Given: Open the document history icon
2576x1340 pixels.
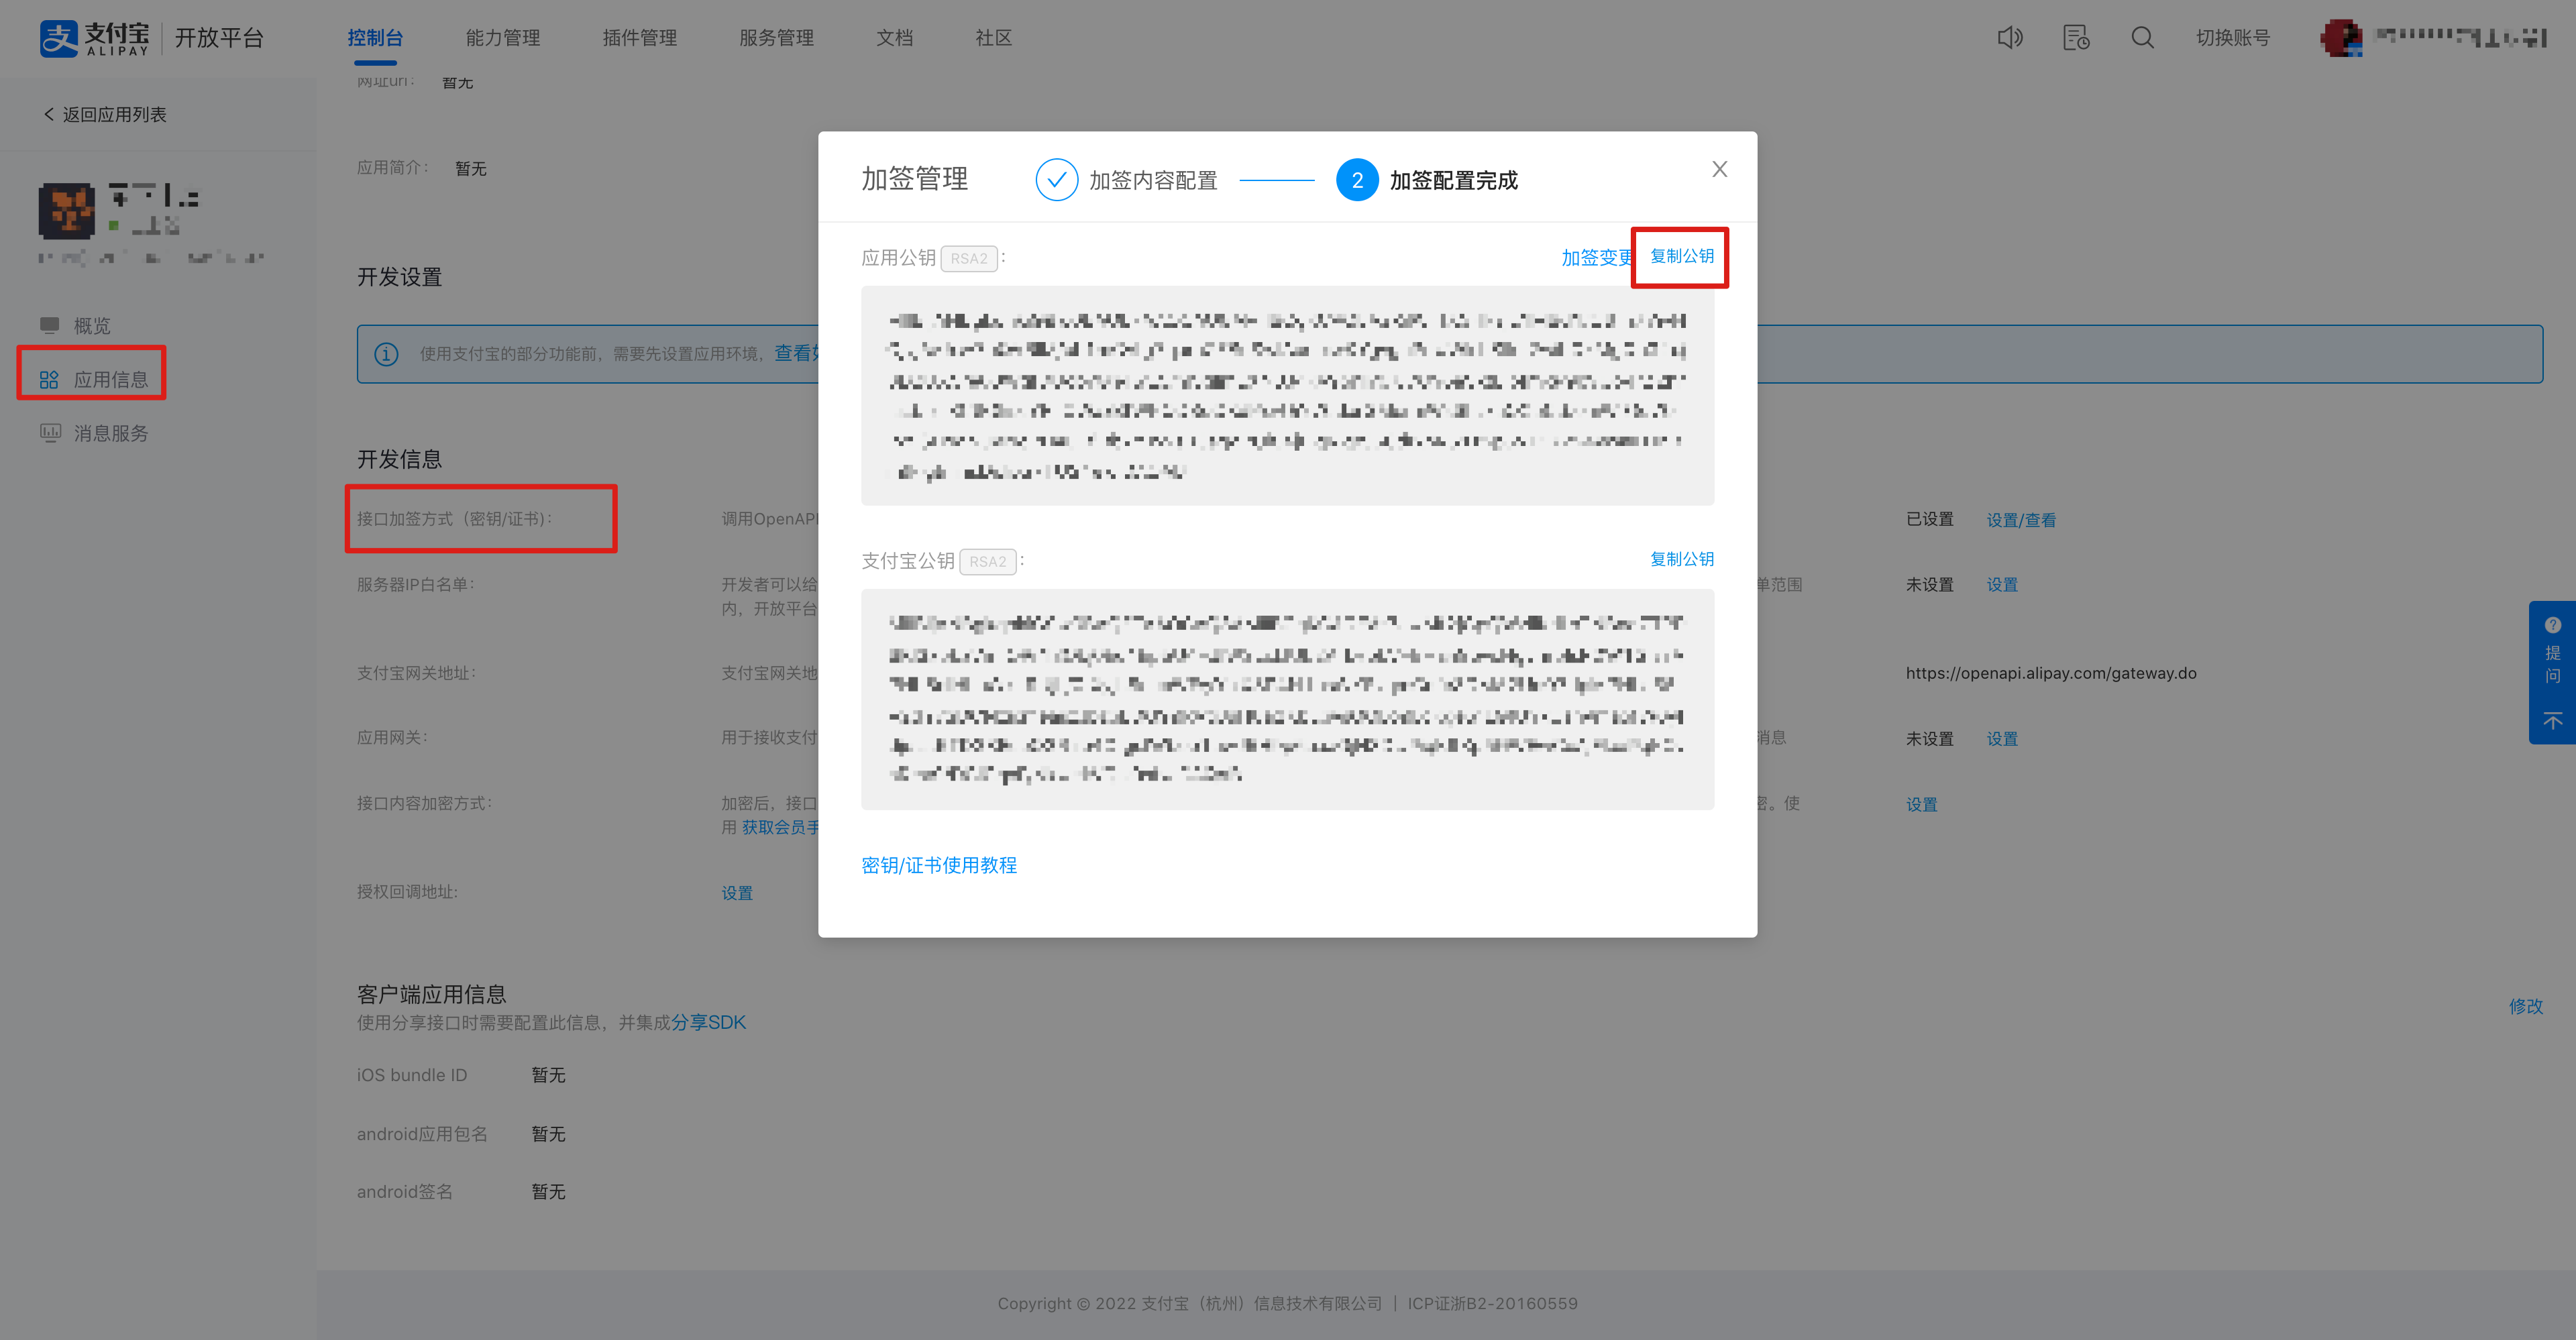Looking at the screenshot, I should tap(2076, 38).
